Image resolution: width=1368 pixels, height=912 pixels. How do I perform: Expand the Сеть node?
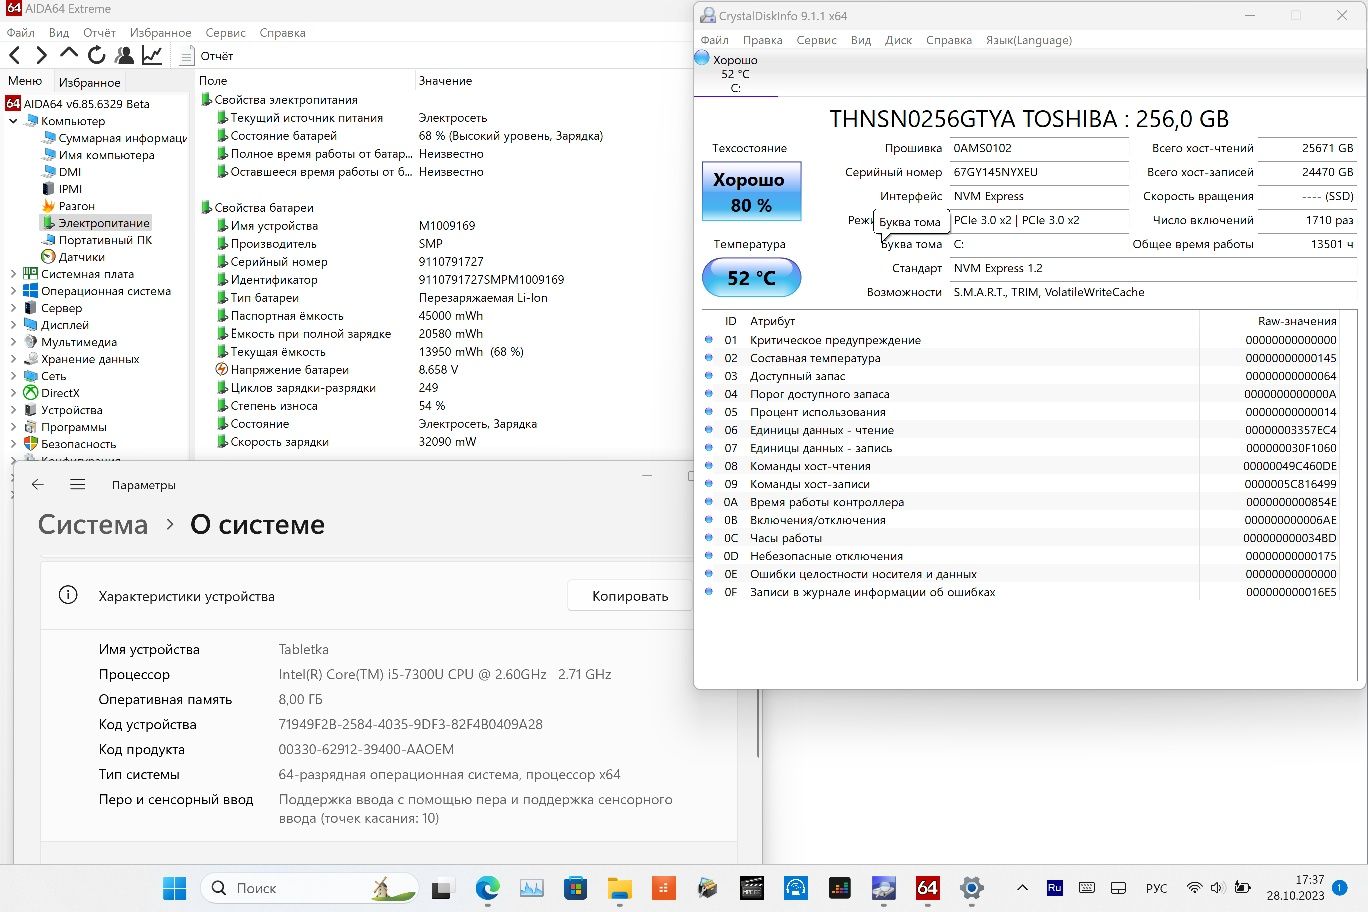[x=13, y=376]
